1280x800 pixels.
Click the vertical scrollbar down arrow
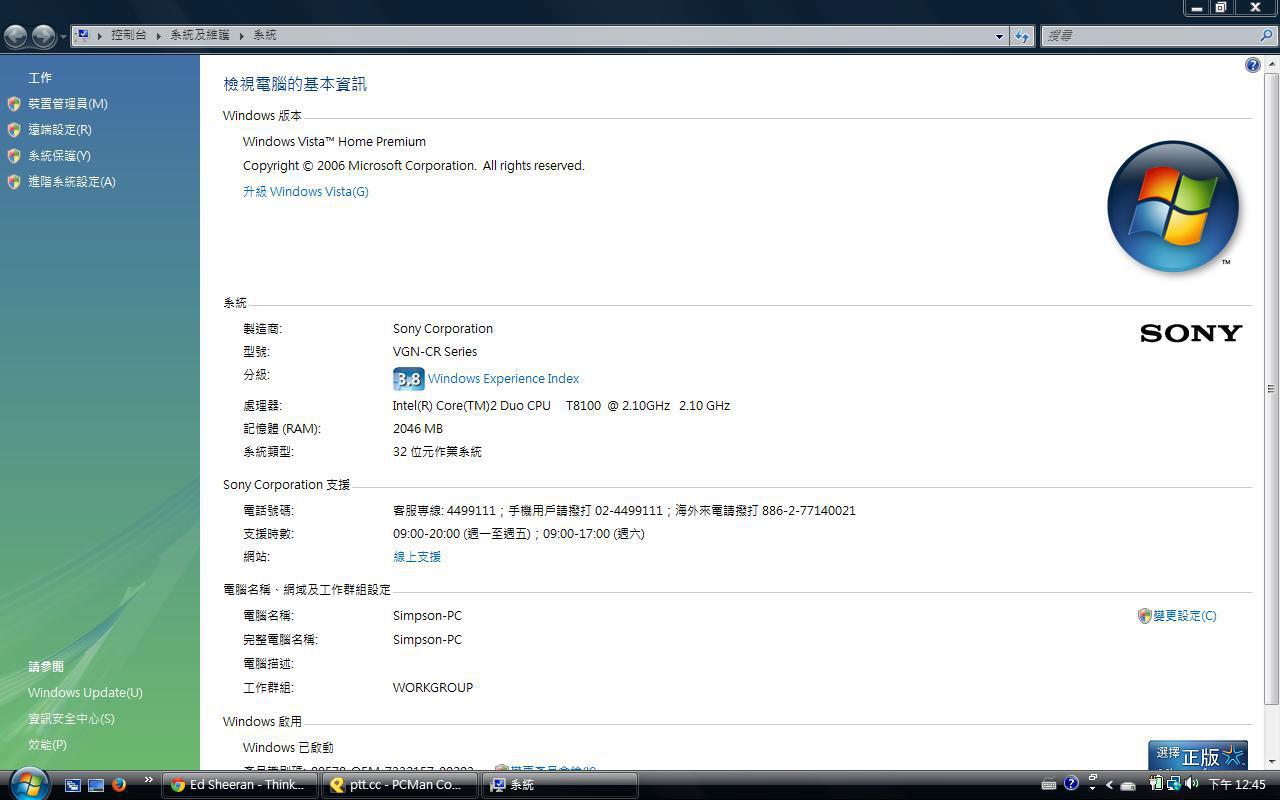click(x=1271, y=762)
